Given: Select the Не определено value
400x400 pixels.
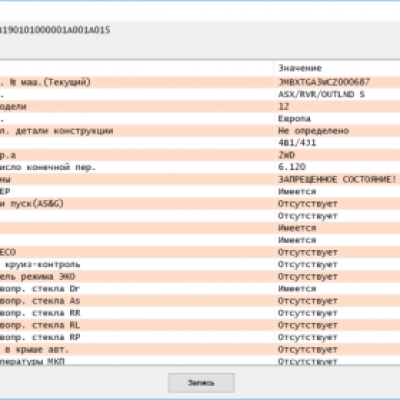Looking at the screenshot, I should click(x=313, y=131).
